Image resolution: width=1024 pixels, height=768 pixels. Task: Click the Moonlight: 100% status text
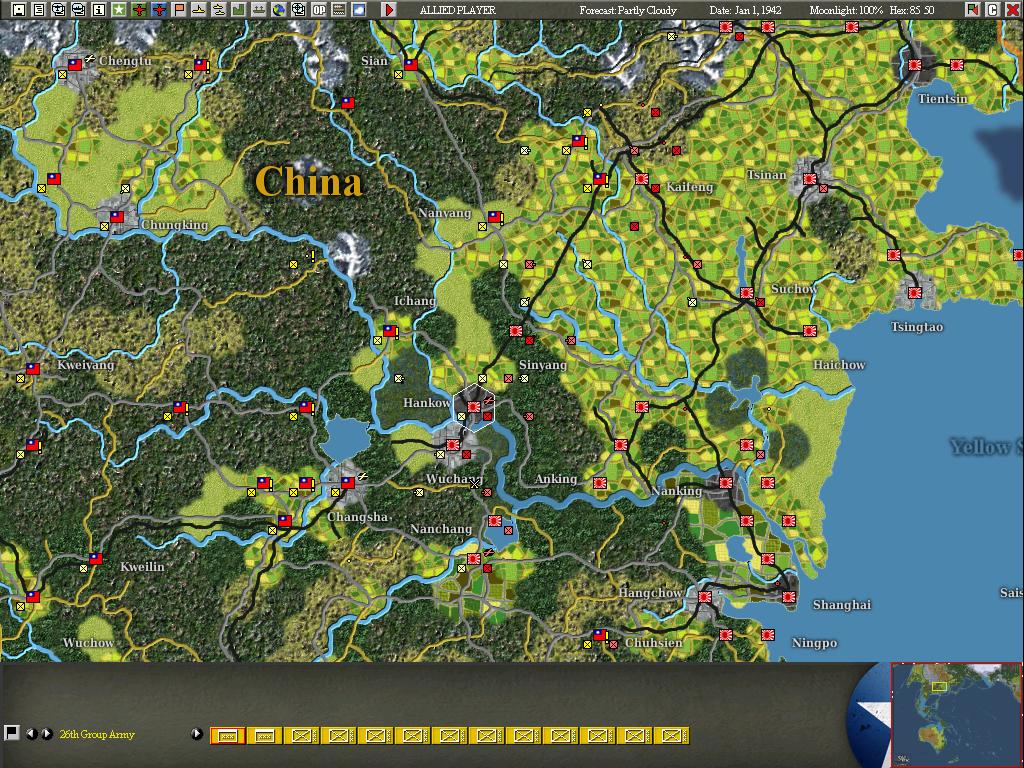pyautogui.click(x=846, y=10)
